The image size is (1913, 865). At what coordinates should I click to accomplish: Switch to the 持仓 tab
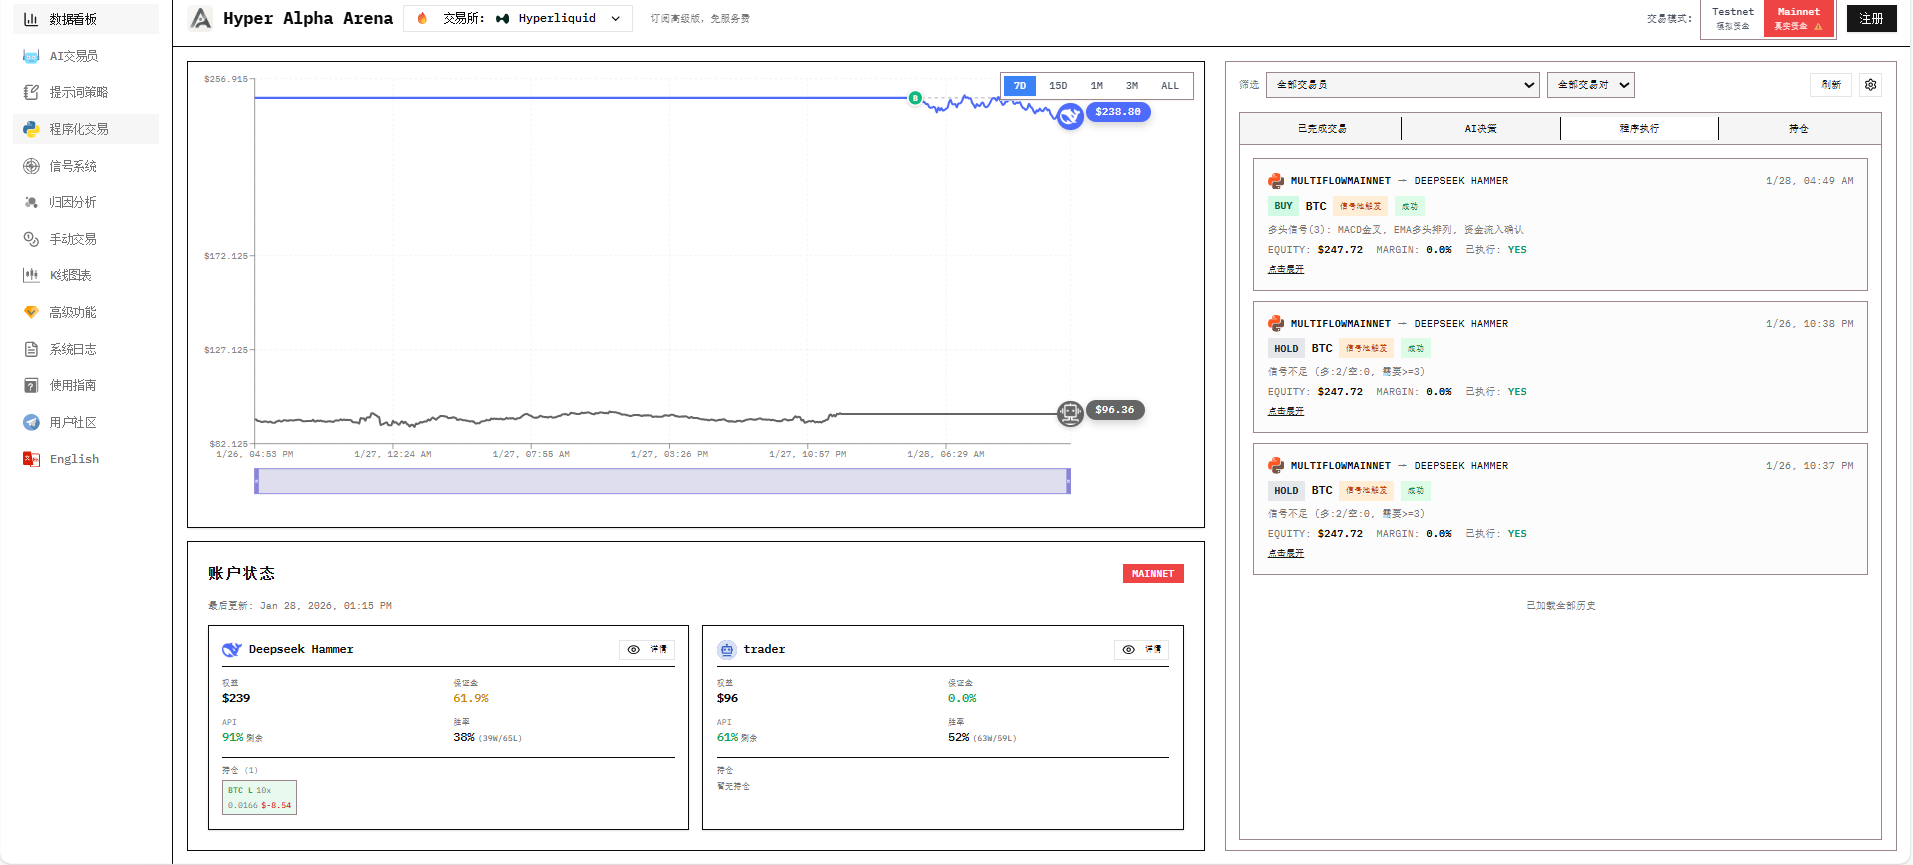click(x=1798, y=129)
